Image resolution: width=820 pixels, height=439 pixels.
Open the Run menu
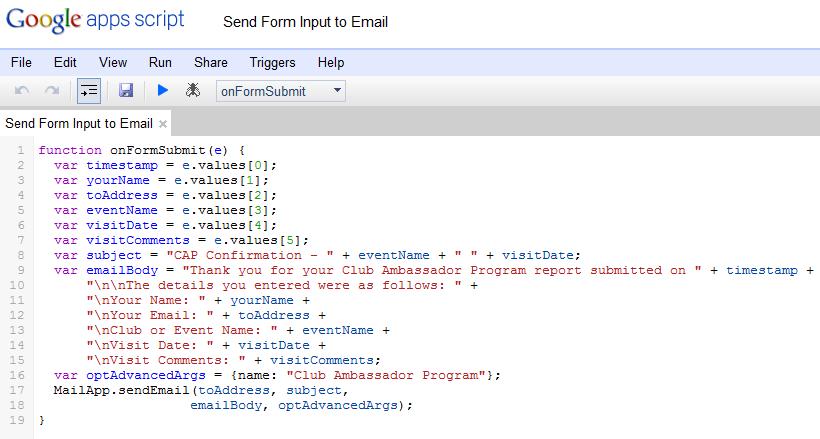point(160,62)
